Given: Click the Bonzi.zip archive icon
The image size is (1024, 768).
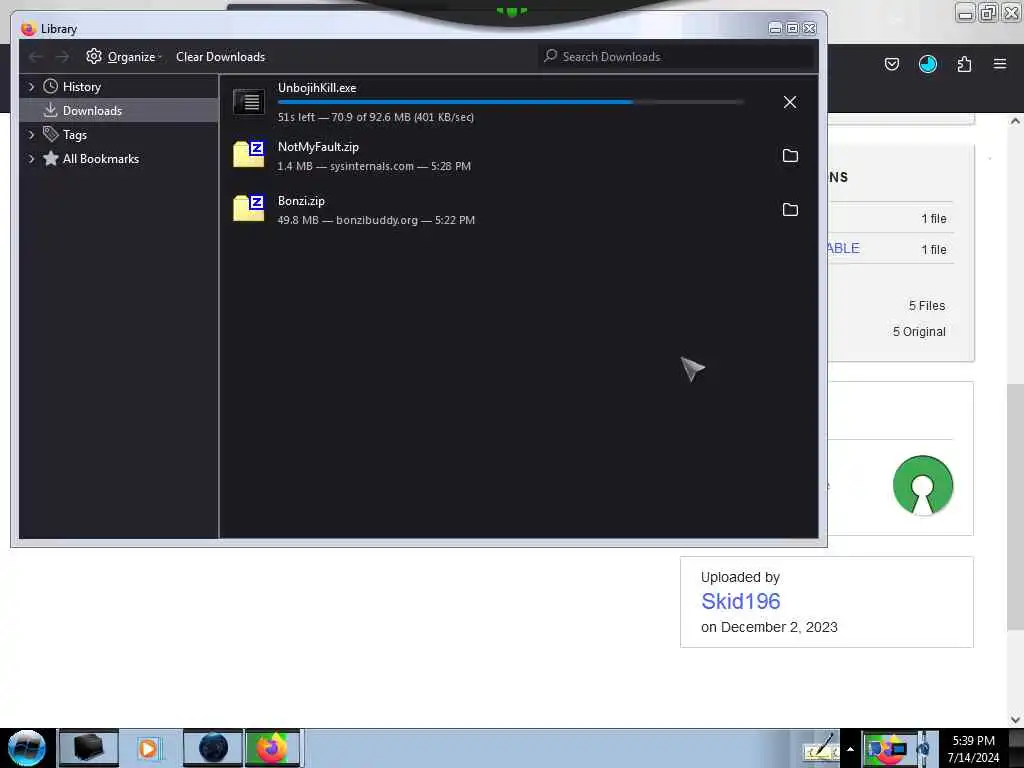Looking at the screenshot, I should [249, 208].
